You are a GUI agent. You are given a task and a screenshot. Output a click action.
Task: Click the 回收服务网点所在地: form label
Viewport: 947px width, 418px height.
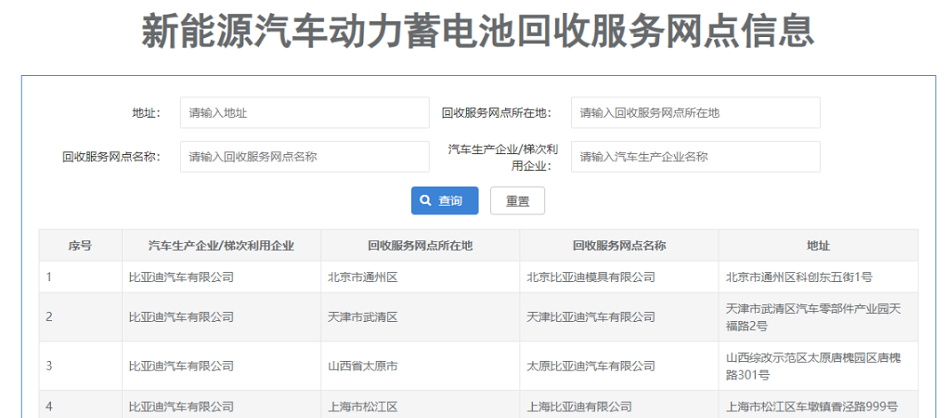pyautogui.click(x=497, y=113)
